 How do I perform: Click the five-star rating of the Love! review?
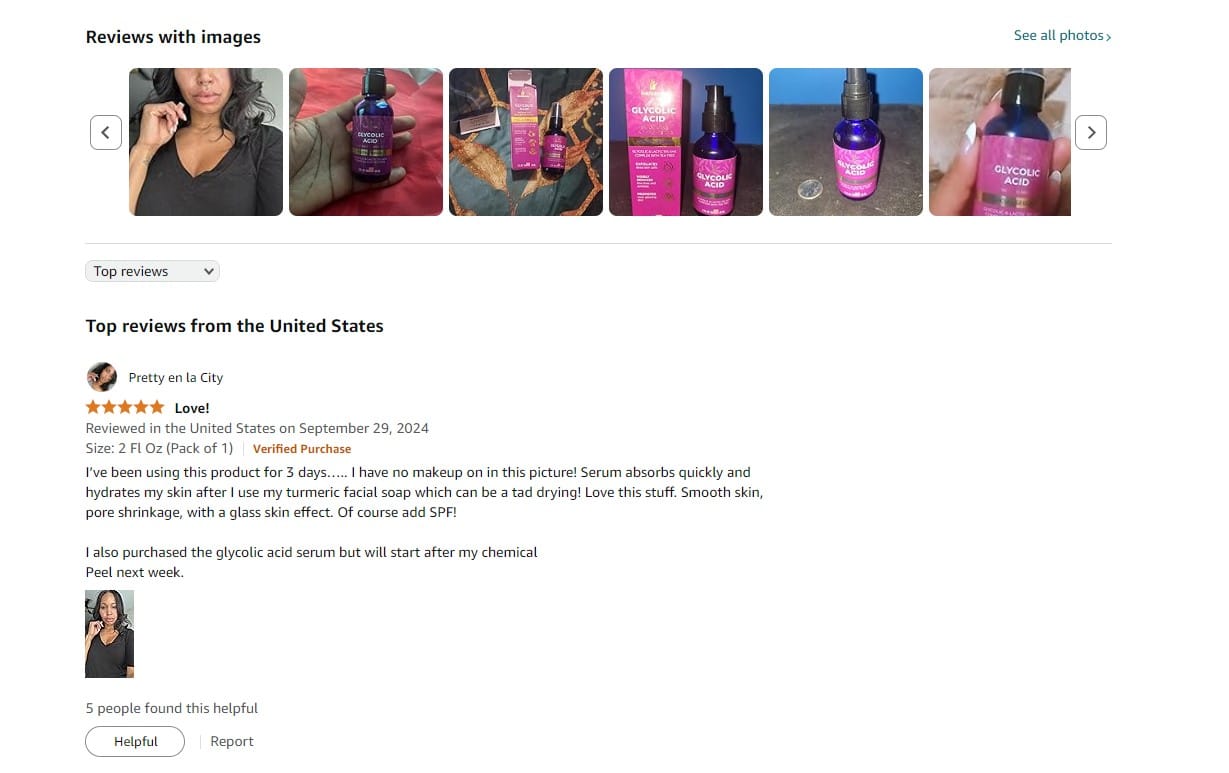click(x=125, y=407)
